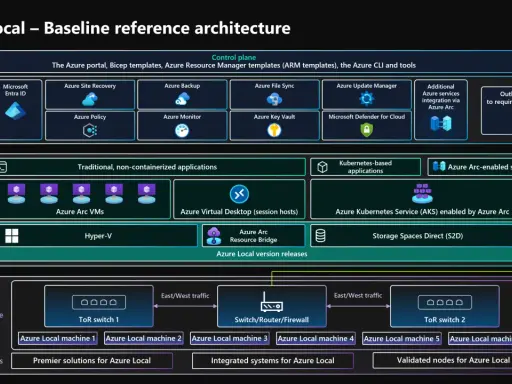This screenshot has height=384, width=512.
Task: Click the Azure Key Vault key icon
Action: (274, 130)
